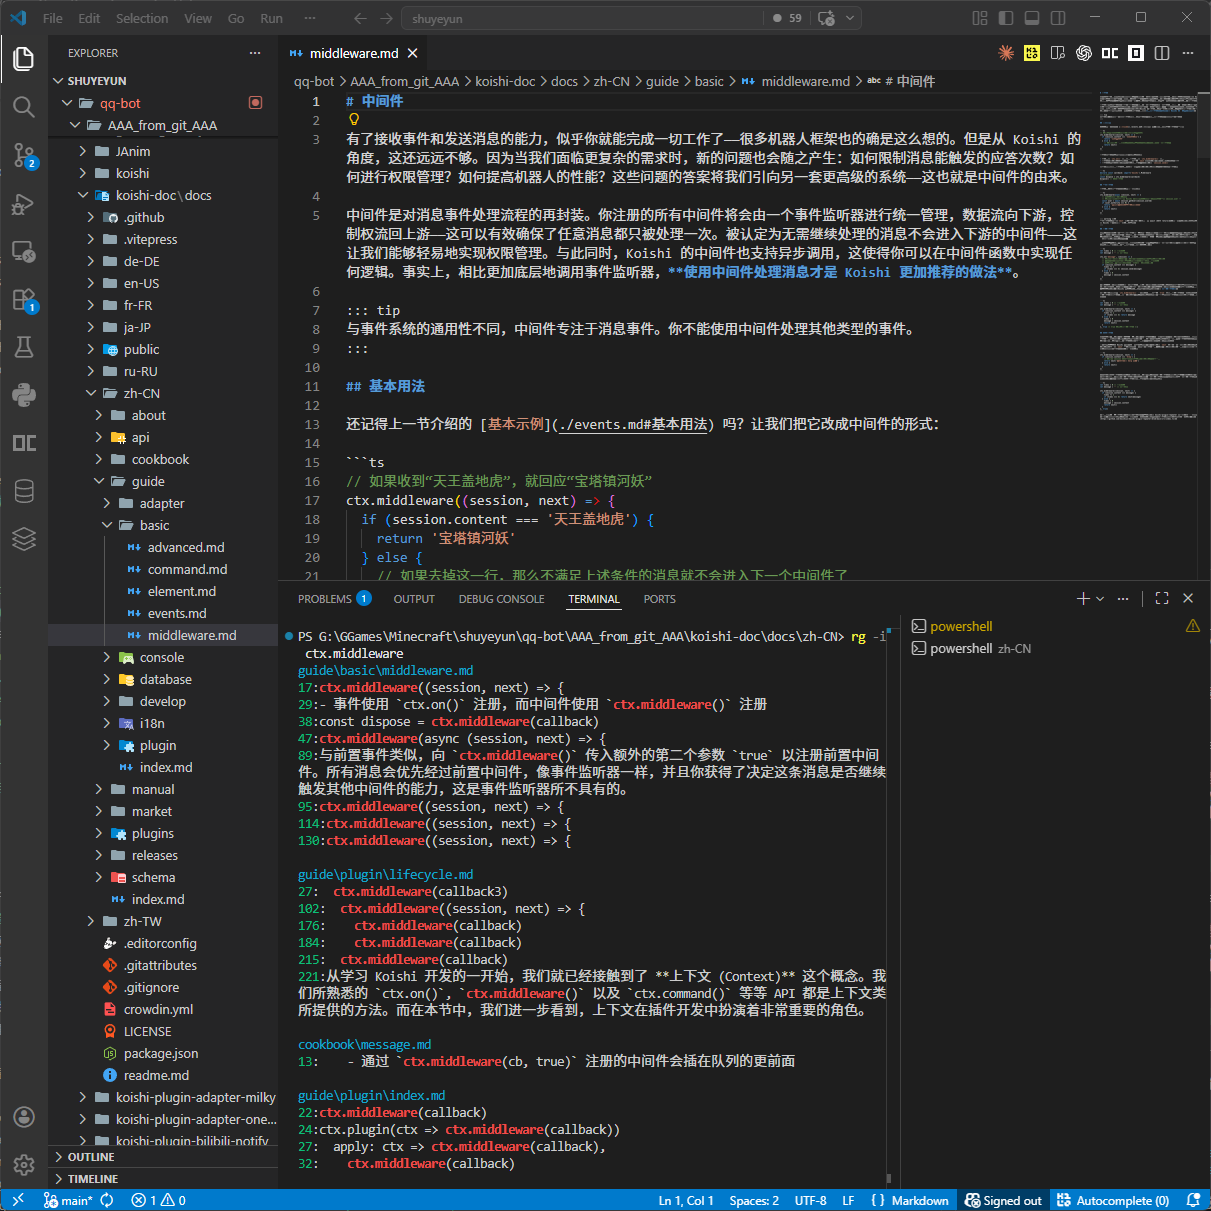Select the middleware.md editor tab
Image resolution: width=1211 pixels, height=1211 pixels.
[353, 53]
